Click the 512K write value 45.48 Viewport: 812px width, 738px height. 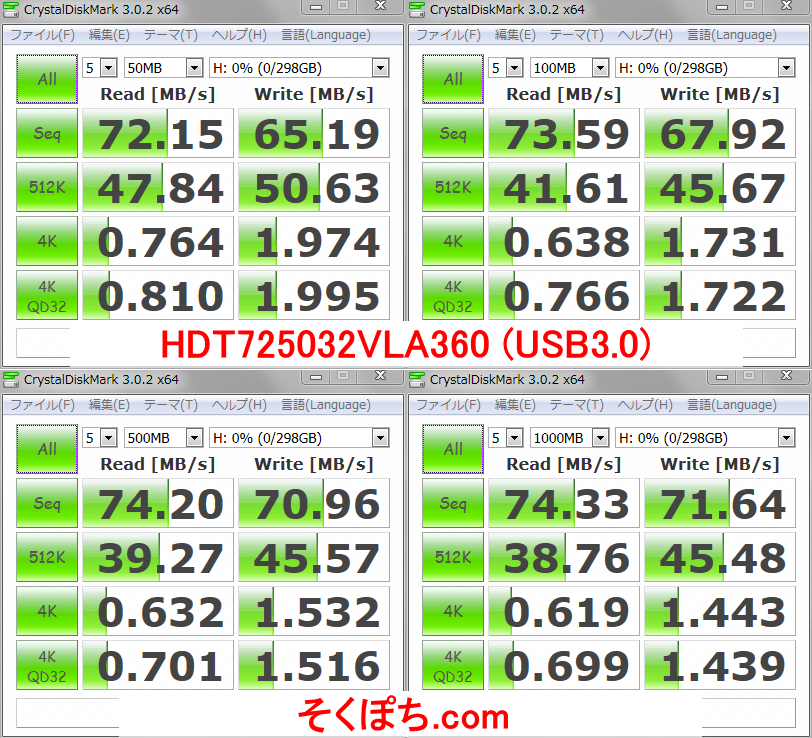point(720,557)
